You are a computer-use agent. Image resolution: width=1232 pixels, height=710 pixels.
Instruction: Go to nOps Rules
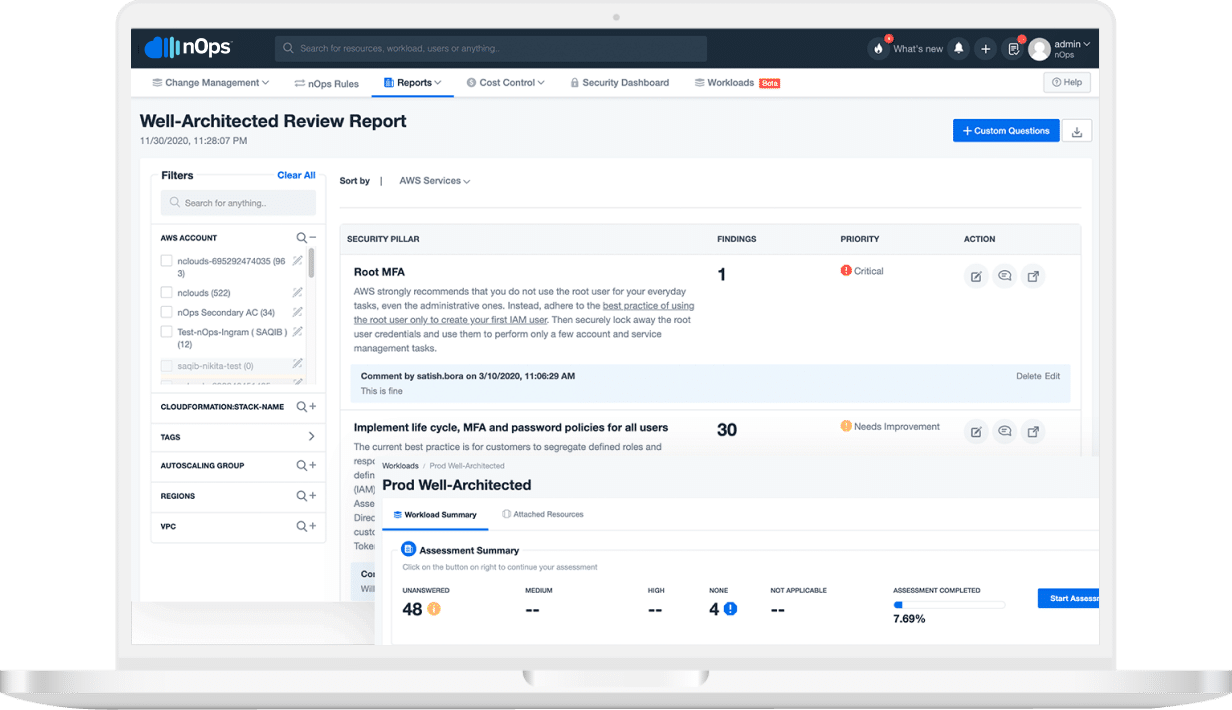pyautogui.click(x=326, y=84)
